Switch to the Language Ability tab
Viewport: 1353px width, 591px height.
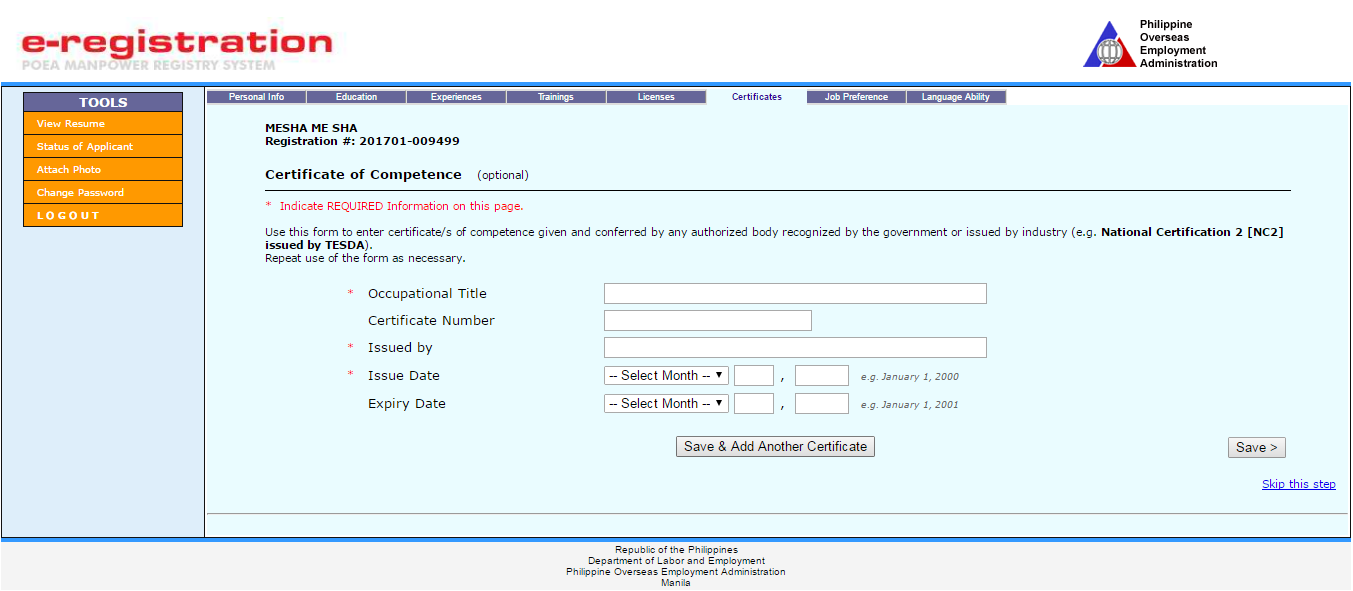[956, 96]
